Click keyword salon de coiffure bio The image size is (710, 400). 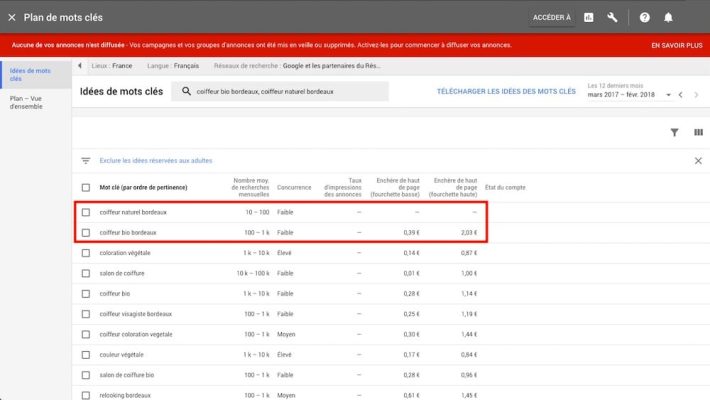[127, 375]
